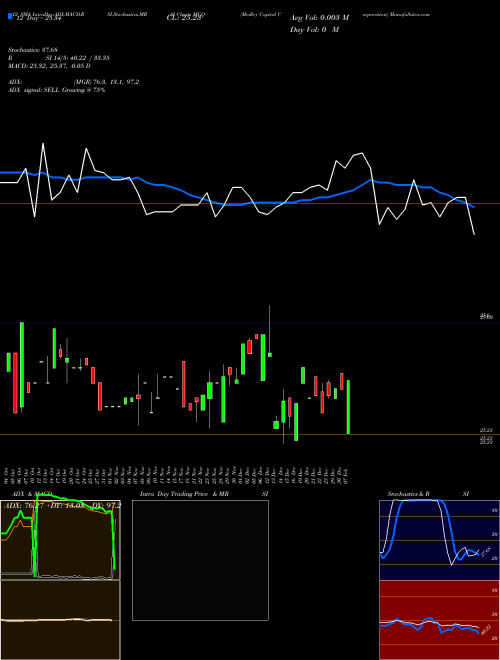
Task: Click the '(MGR) 76.3, 18.1, 97.2' ADX values
Action: pos(106,82)
